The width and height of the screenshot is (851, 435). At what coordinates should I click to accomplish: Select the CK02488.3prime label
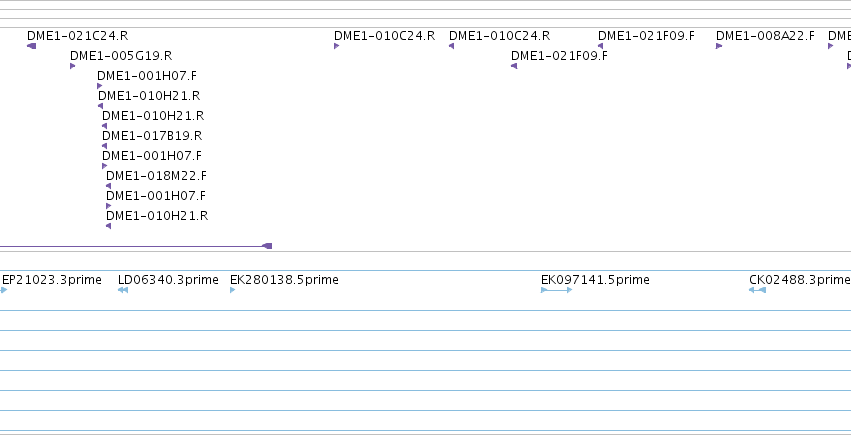(800, 280)
